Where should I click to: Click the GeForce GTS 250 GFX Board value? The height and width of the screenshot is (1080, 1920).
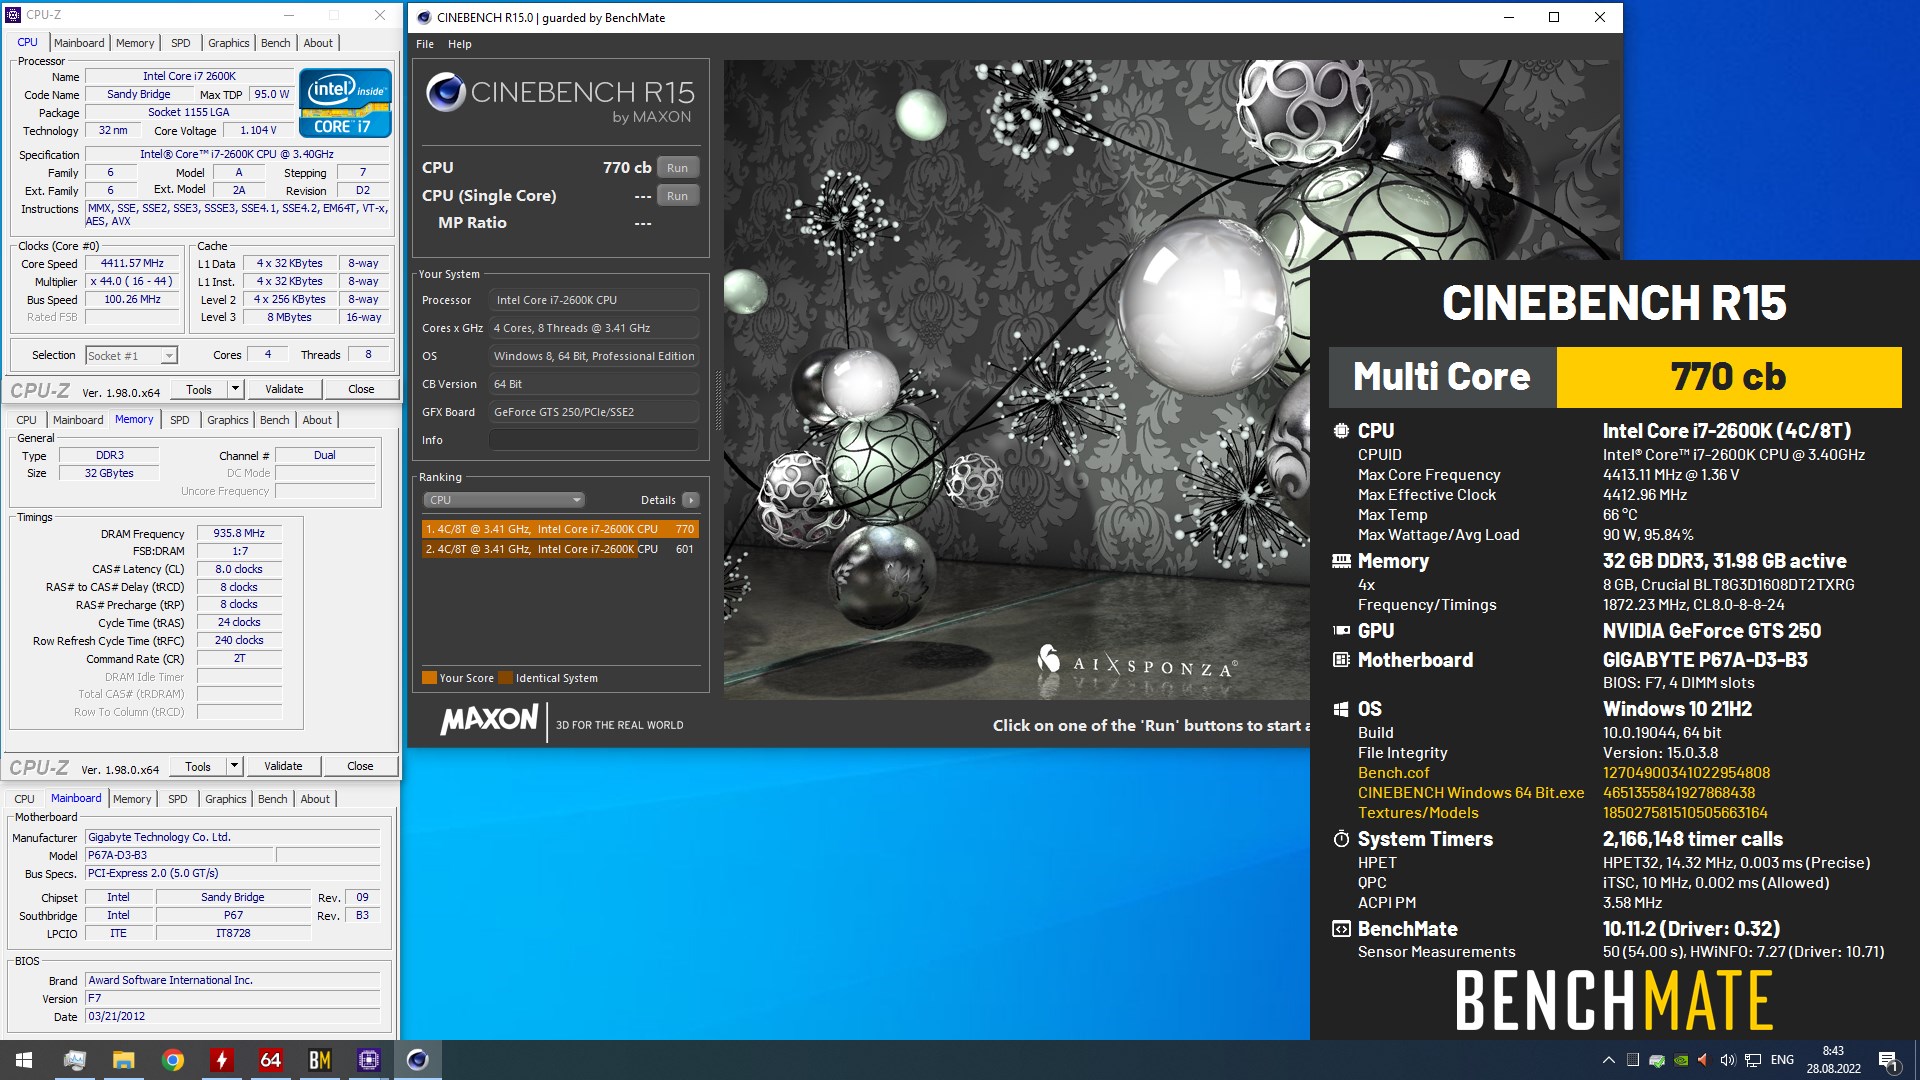(x=594, y=412)
